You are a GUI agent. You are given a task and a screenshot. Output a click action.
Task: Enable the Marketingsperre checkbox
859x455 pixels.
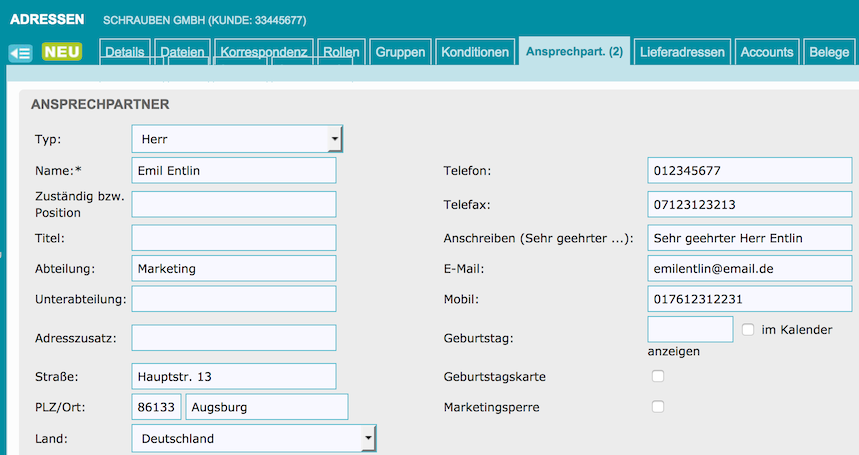tap(658, 407)
